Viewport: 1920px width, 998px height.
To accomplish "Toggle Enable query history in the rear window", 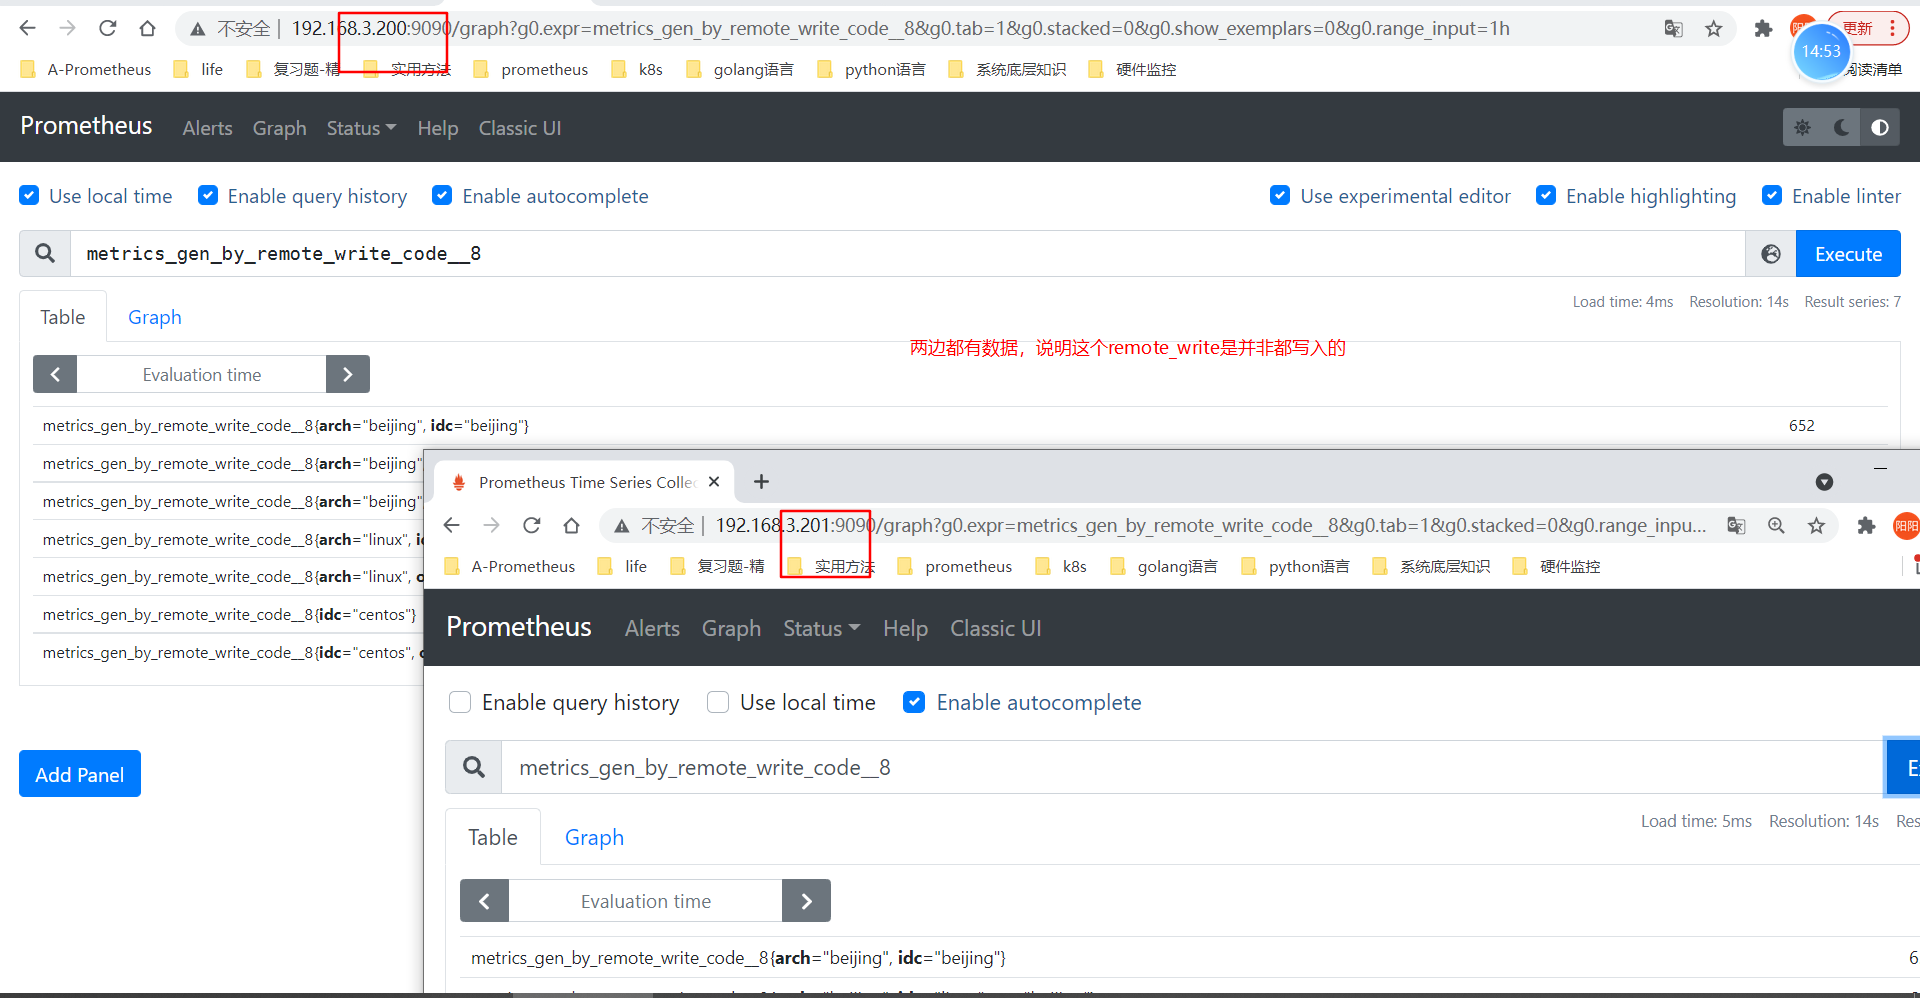I will [208, 196].
